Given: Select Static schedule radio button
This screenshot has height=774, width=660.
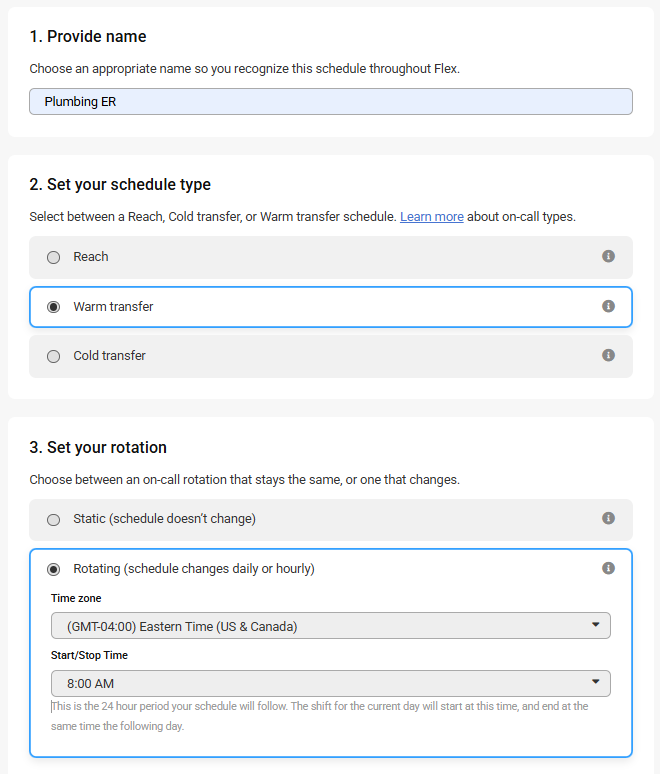Looking at the screenshot, I should (54, 520).
